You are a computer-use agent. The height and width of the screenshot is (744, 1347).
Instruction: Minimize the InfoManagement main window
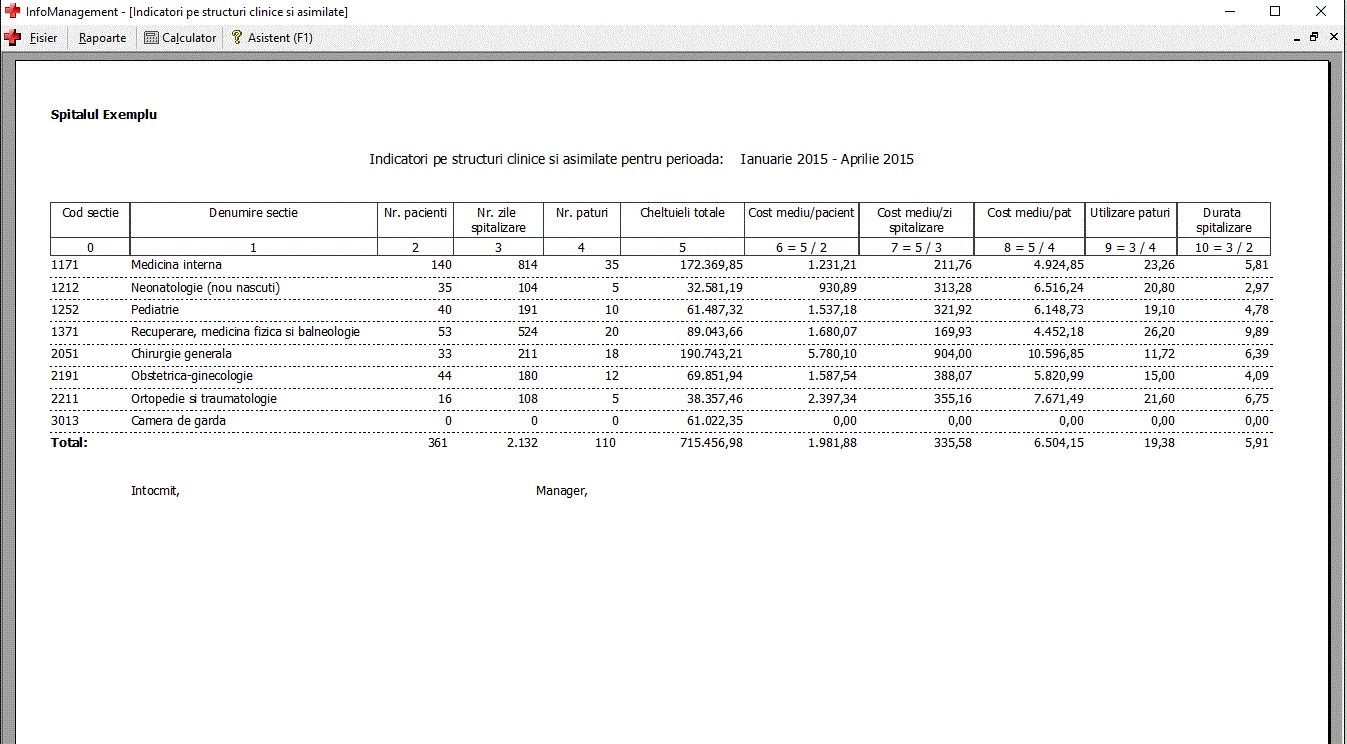tap(1229, 11)
